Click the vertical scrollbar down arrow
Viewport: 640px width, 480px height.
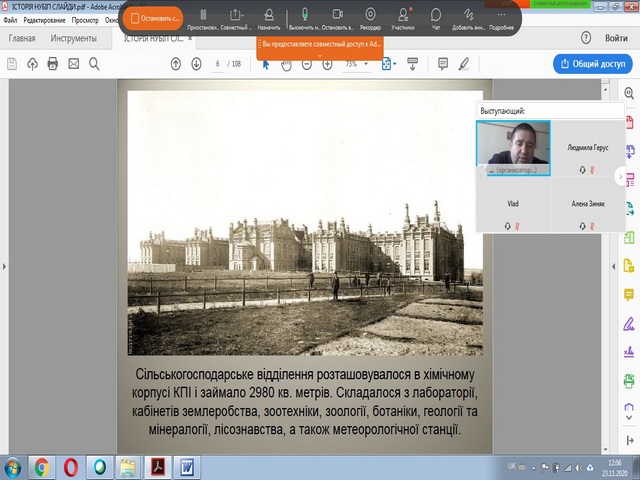(605, 449)
